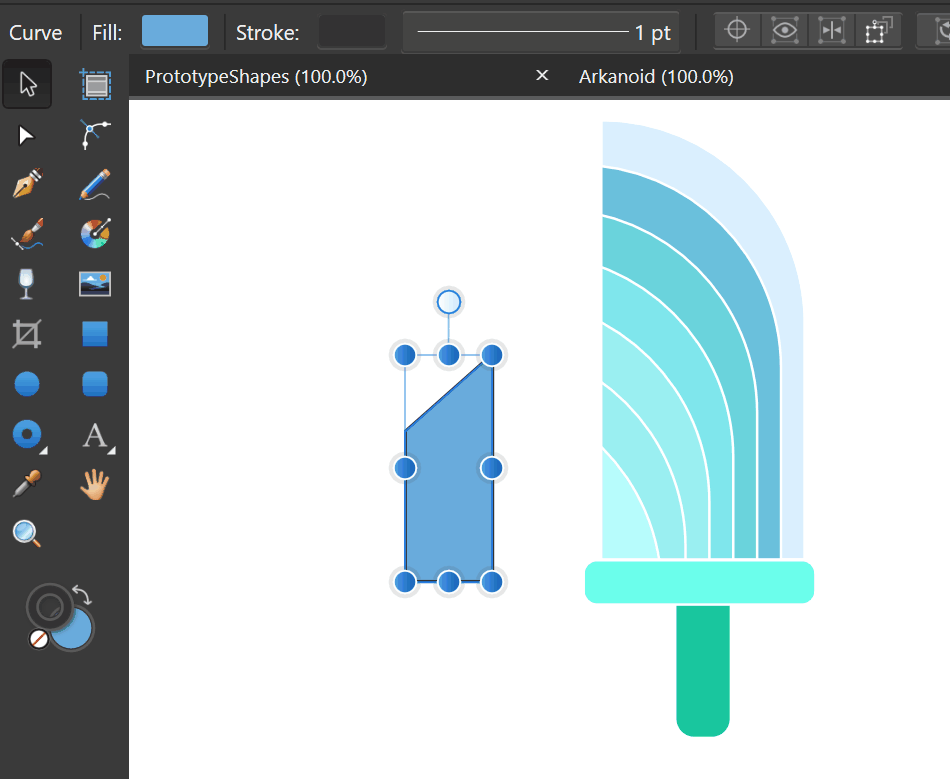Select the Transparency wine glass tool
The width and height of the screenshot is (950, 779).
[27, 284]
